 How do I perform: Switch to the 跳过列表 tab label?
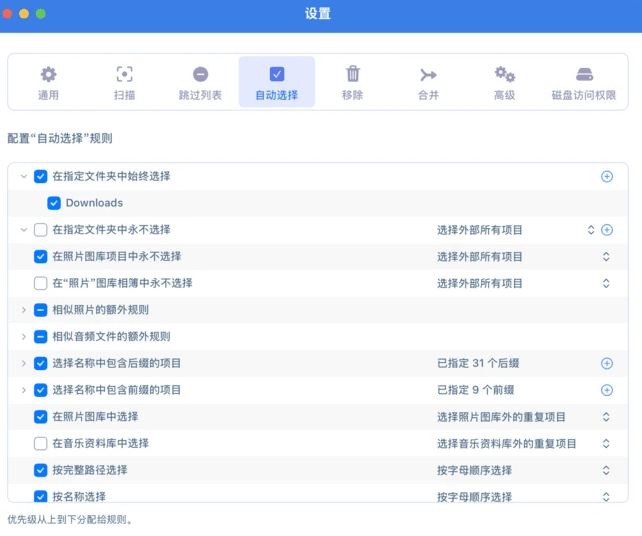coord(201,95)
